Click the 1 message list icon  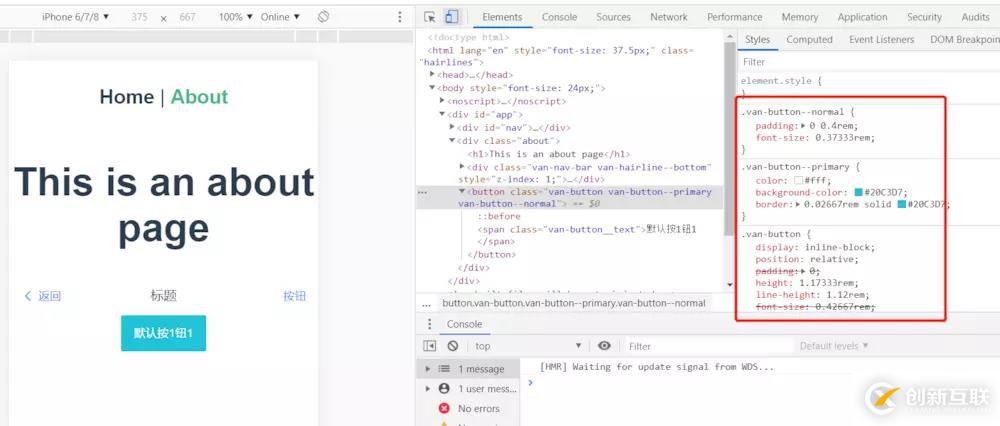(444, 369)
